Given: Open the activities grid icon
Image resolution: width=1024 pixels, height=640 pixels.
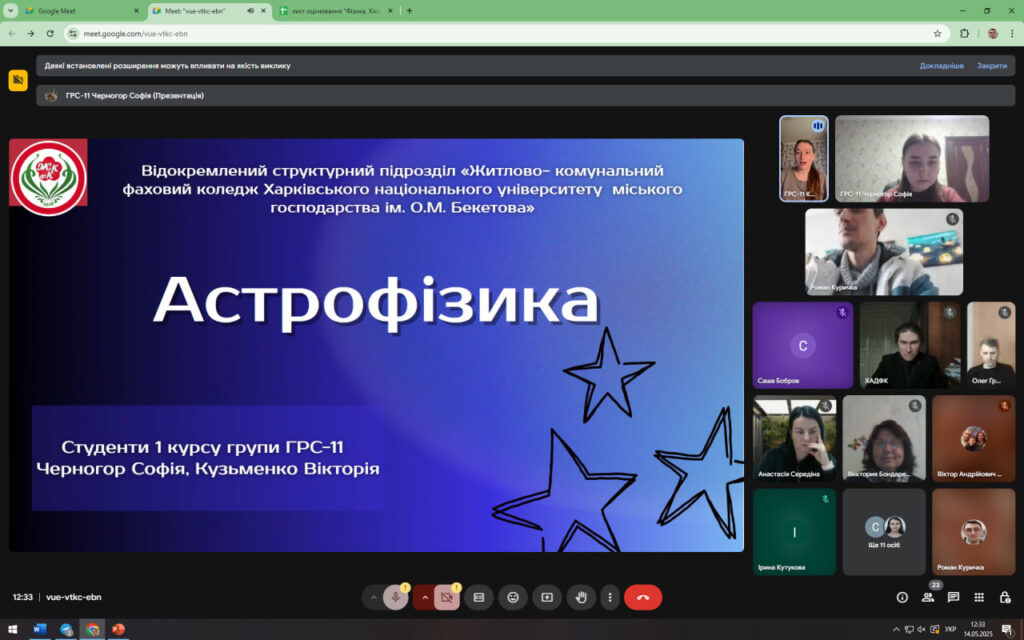Looking at the screenshot, I should point(979,597).
